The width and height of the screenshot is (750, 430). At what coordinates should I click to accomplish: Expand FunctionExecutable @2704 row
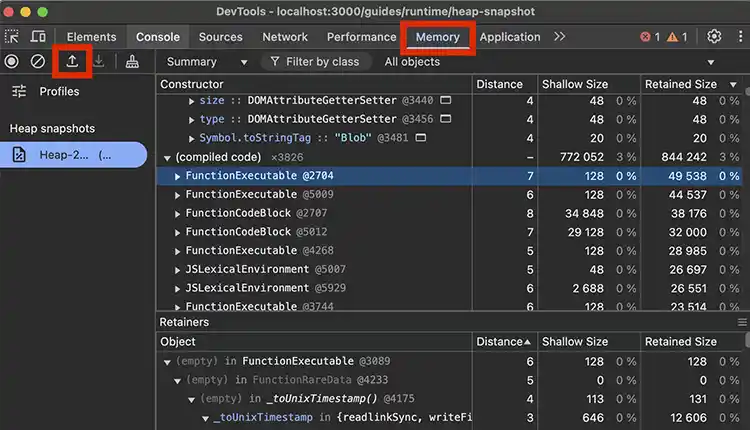178,176
